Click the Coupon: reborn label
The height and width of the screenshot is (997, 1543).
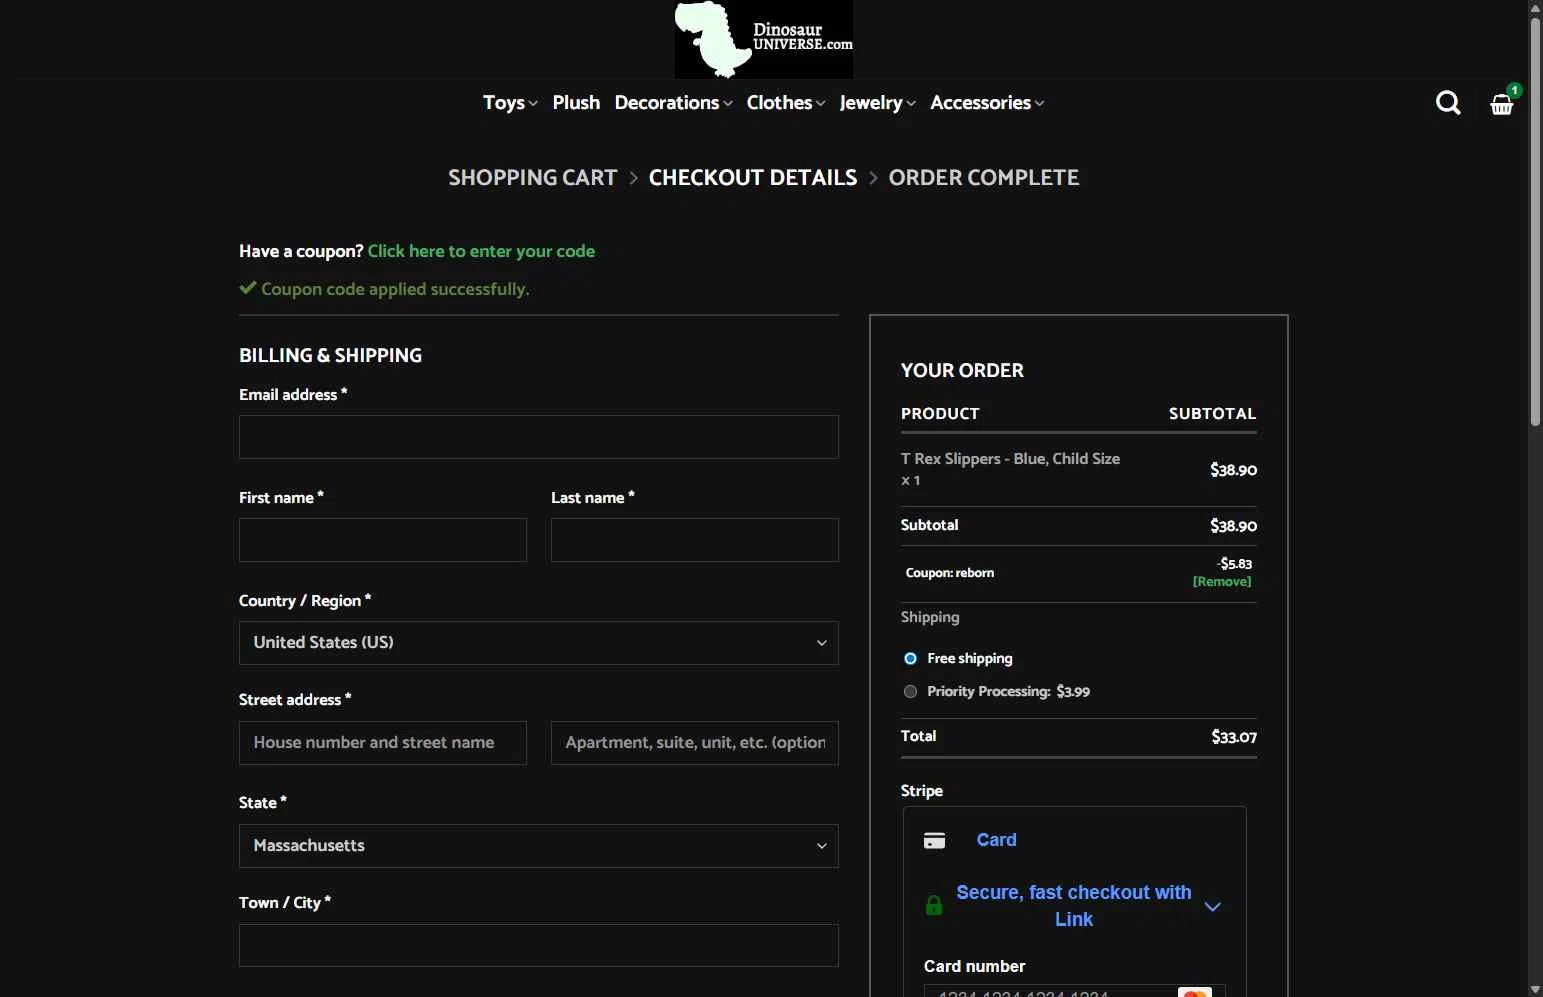pos(950,573)
